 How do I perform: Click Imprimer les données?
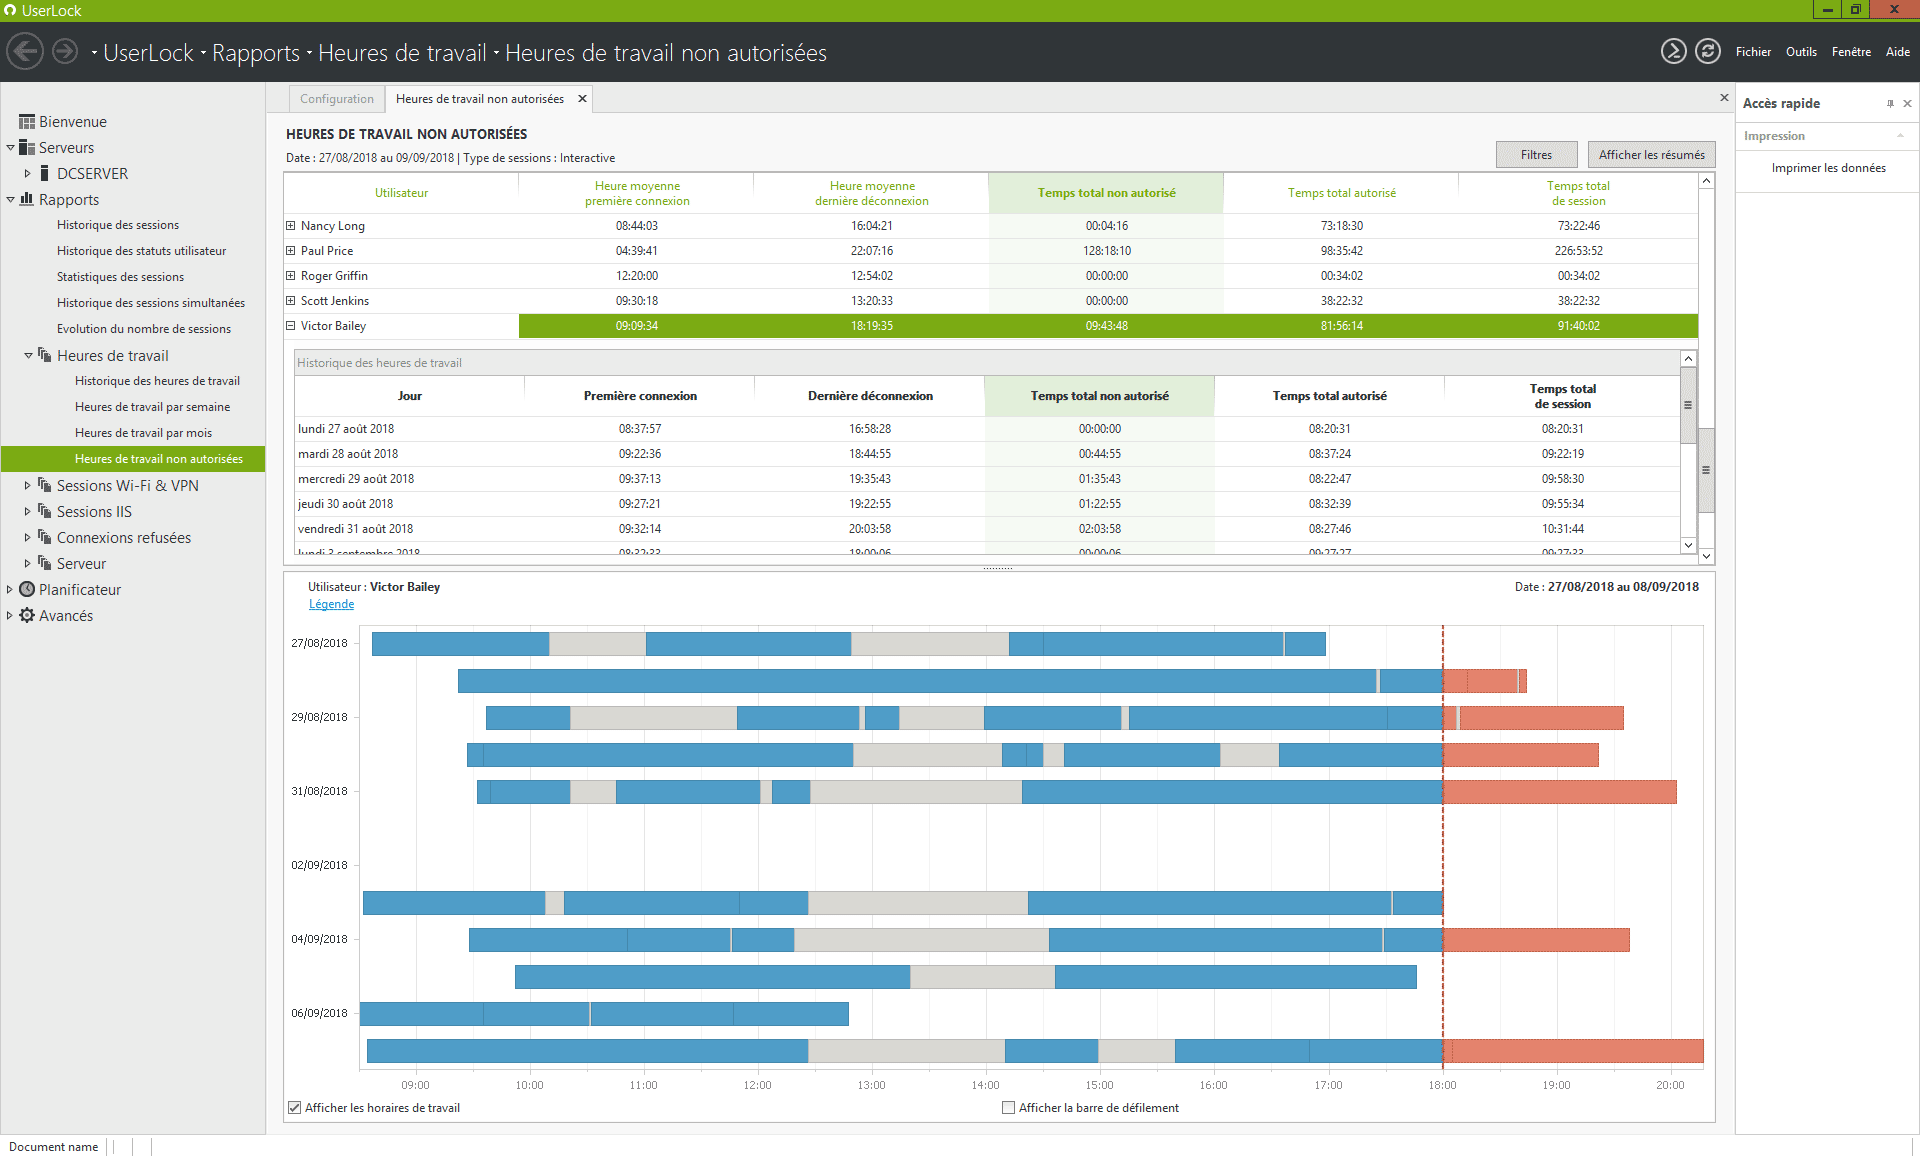[1828, 168]
